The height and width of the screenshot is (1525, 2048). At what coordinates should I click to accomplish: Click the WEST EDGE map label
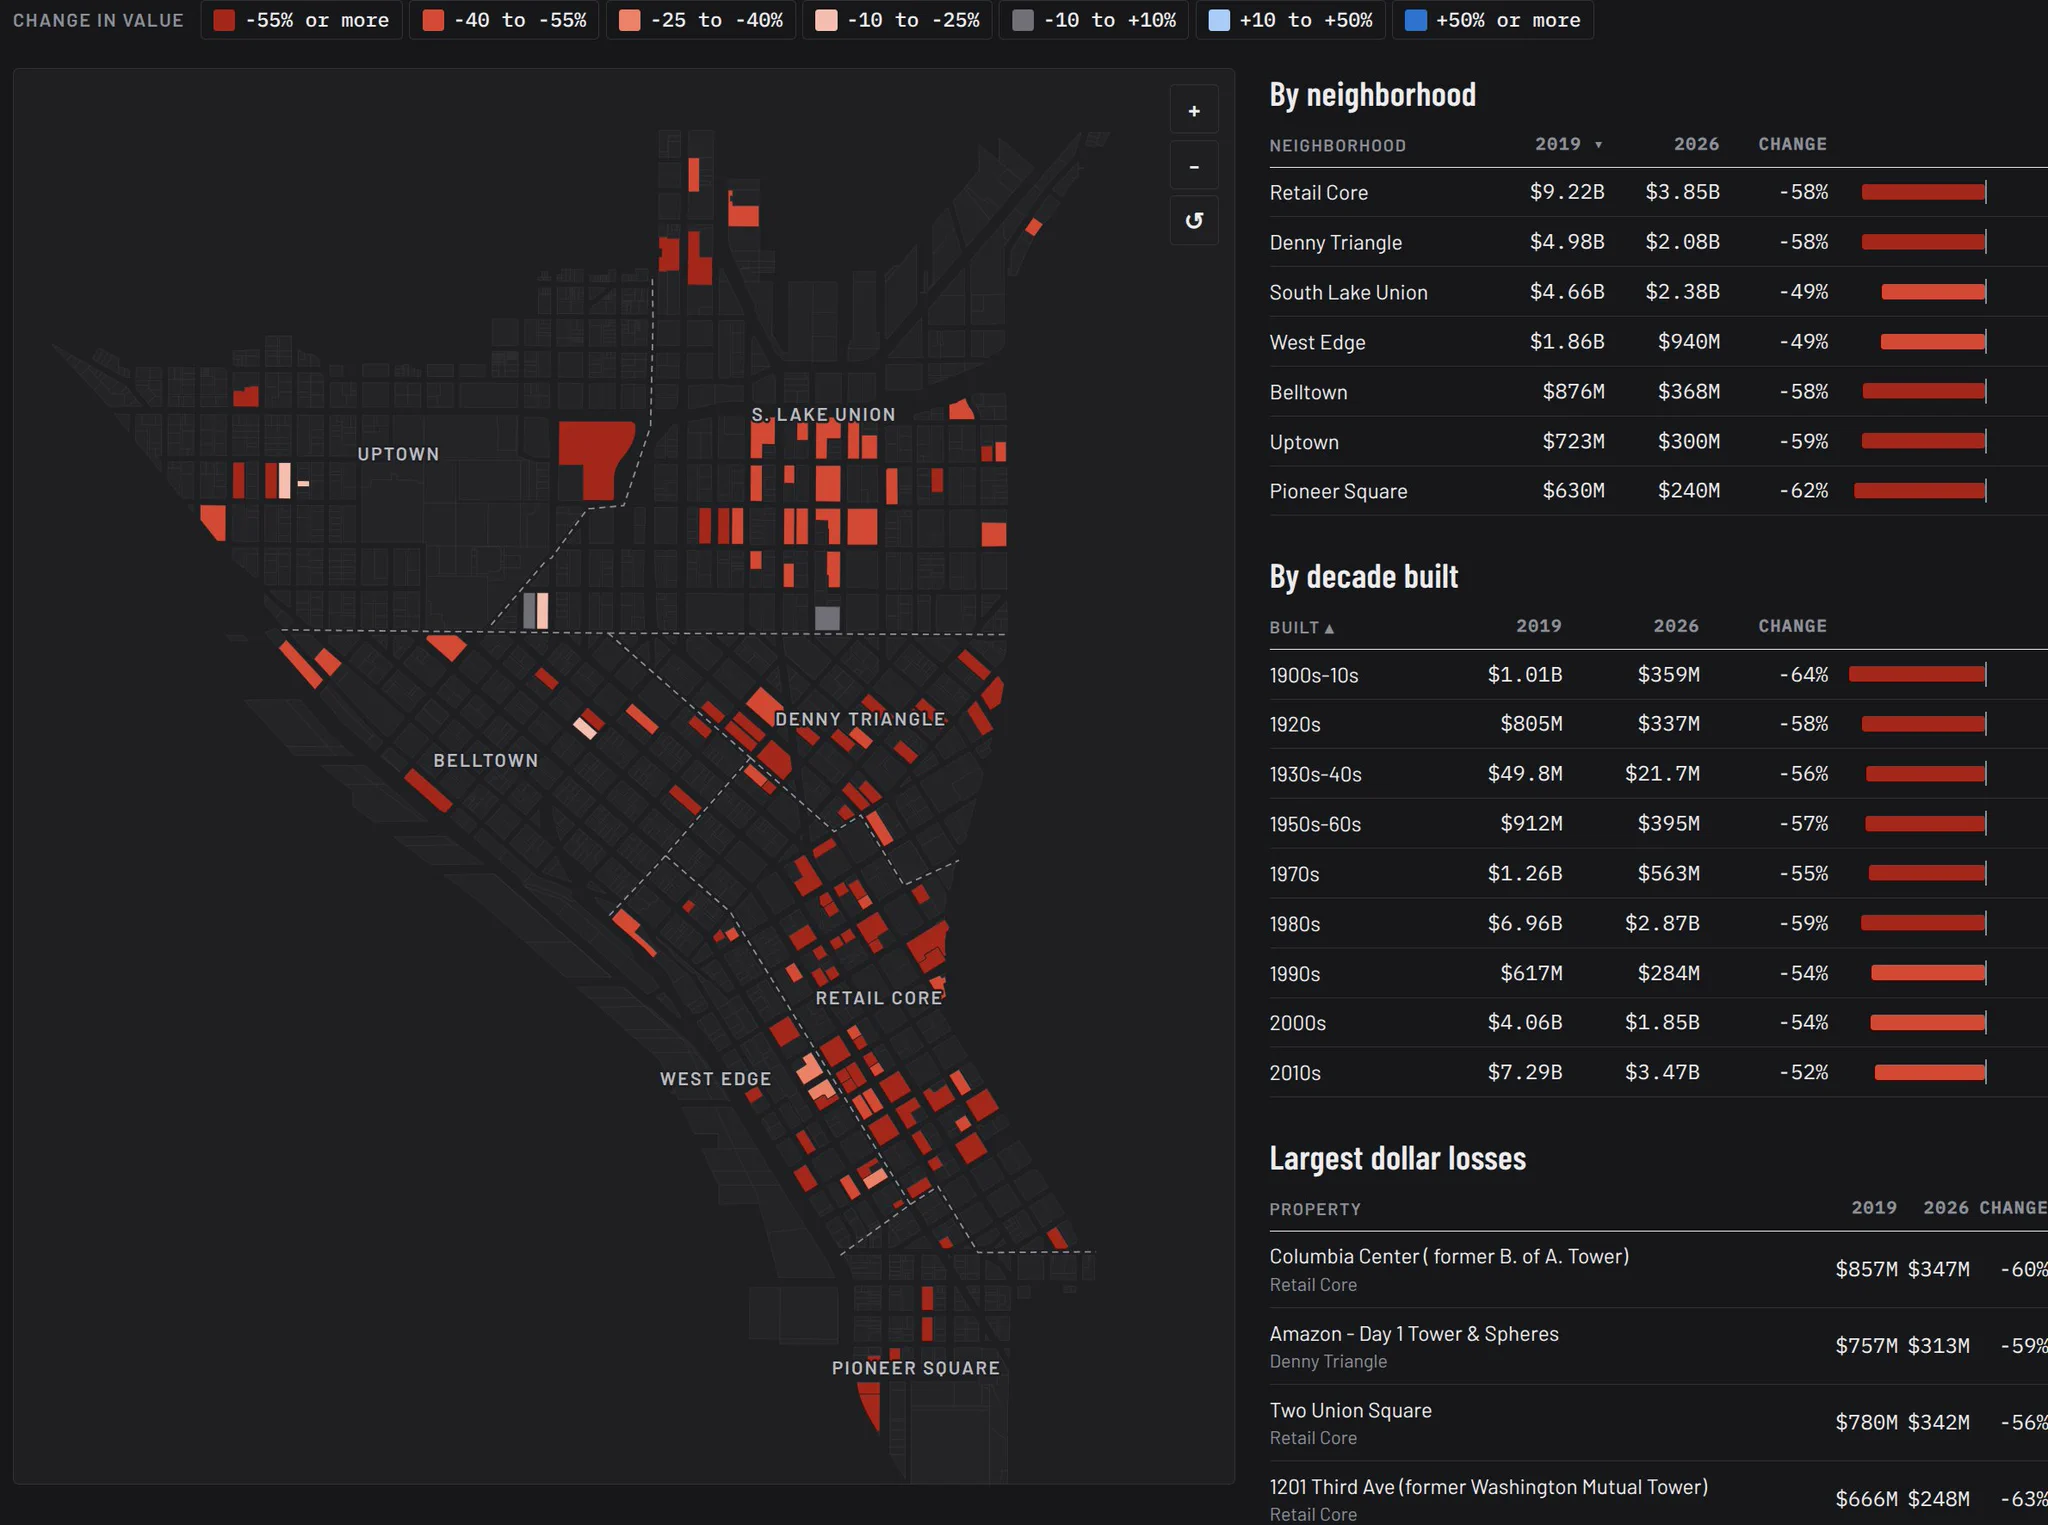[715, 1079]
